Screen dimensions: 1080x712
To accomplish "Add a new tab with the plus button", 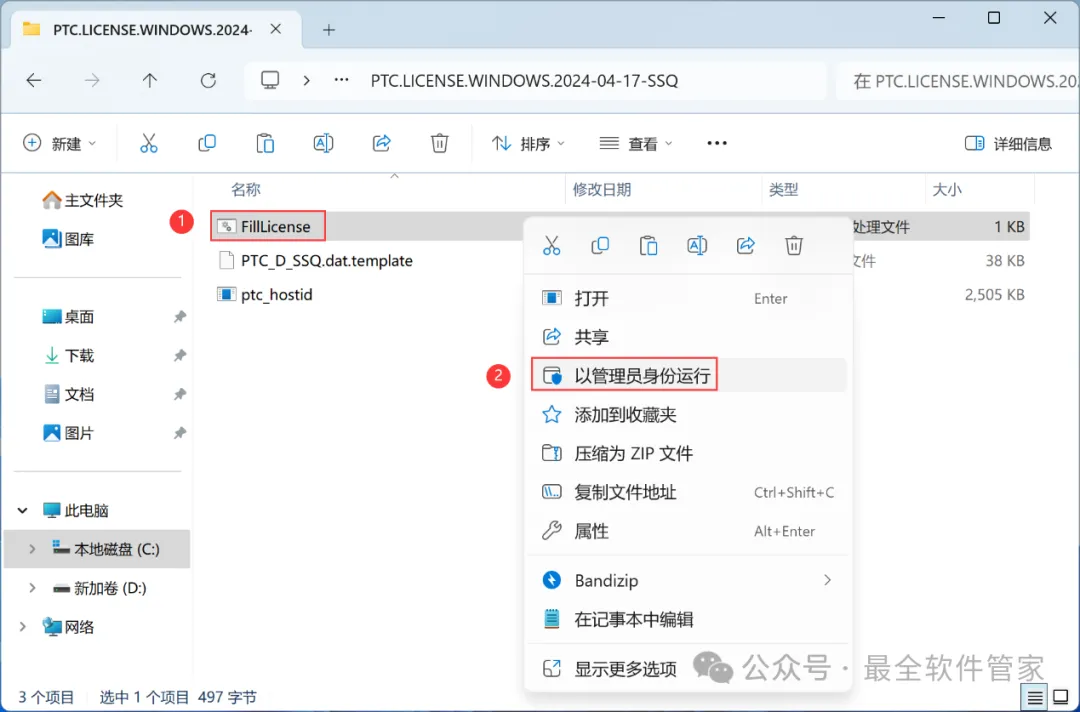I will tap(329, 30).
